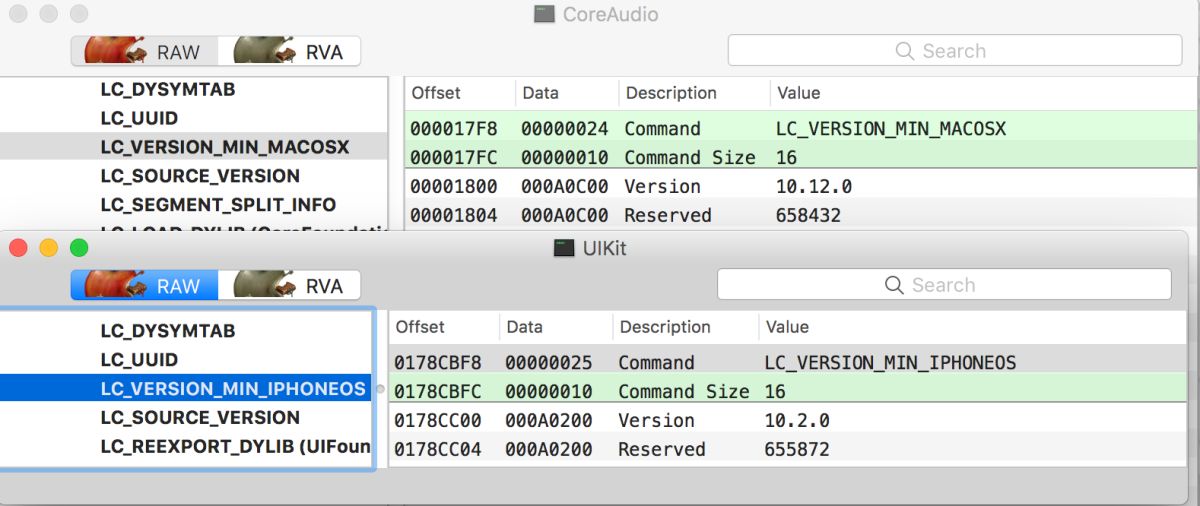Click the magnifier icon in UIKit search
This screenshot has height=506, width=1200.
pyautogui.click(x=895, y=285)
